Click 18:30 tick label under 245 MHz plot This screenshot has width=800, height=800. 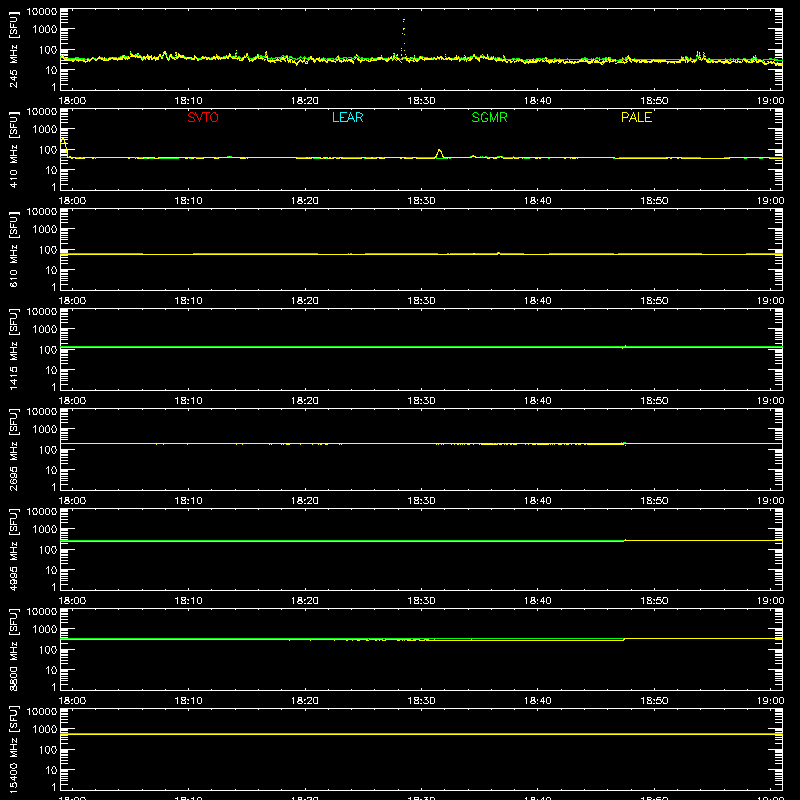(x=421, y=101)
